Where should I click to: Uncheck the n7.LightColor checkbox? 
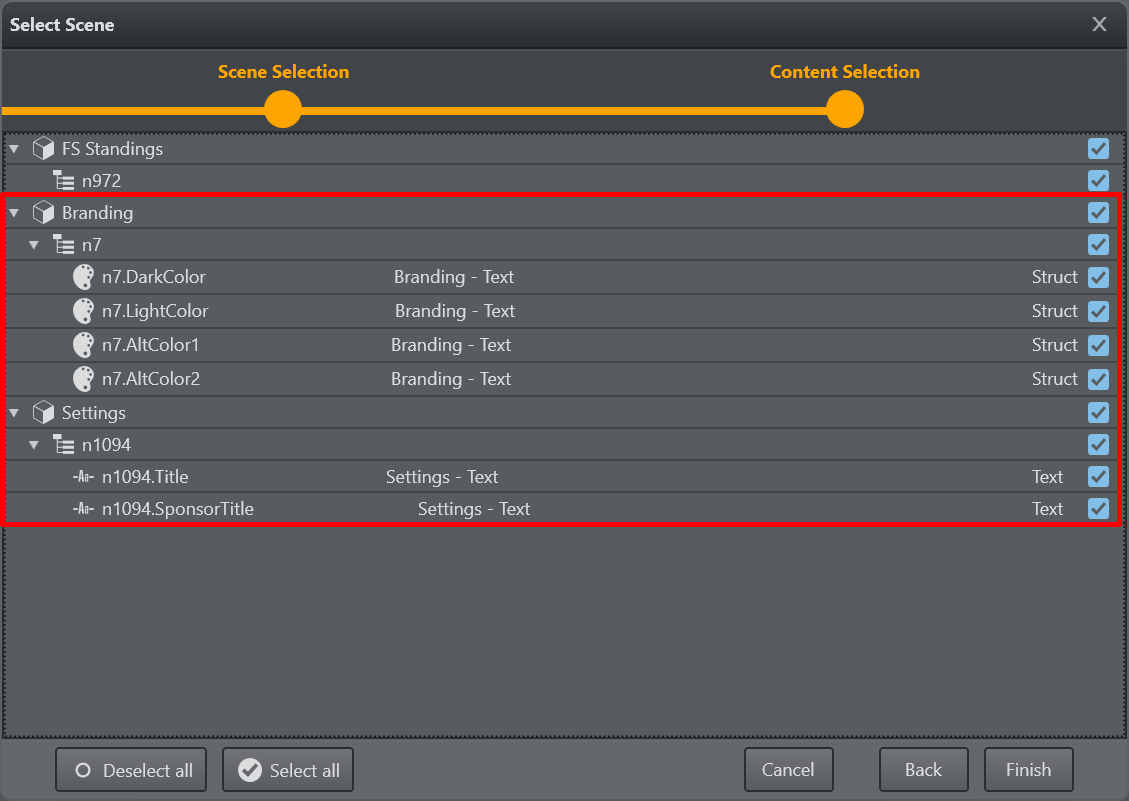(x=1098, y=311)
